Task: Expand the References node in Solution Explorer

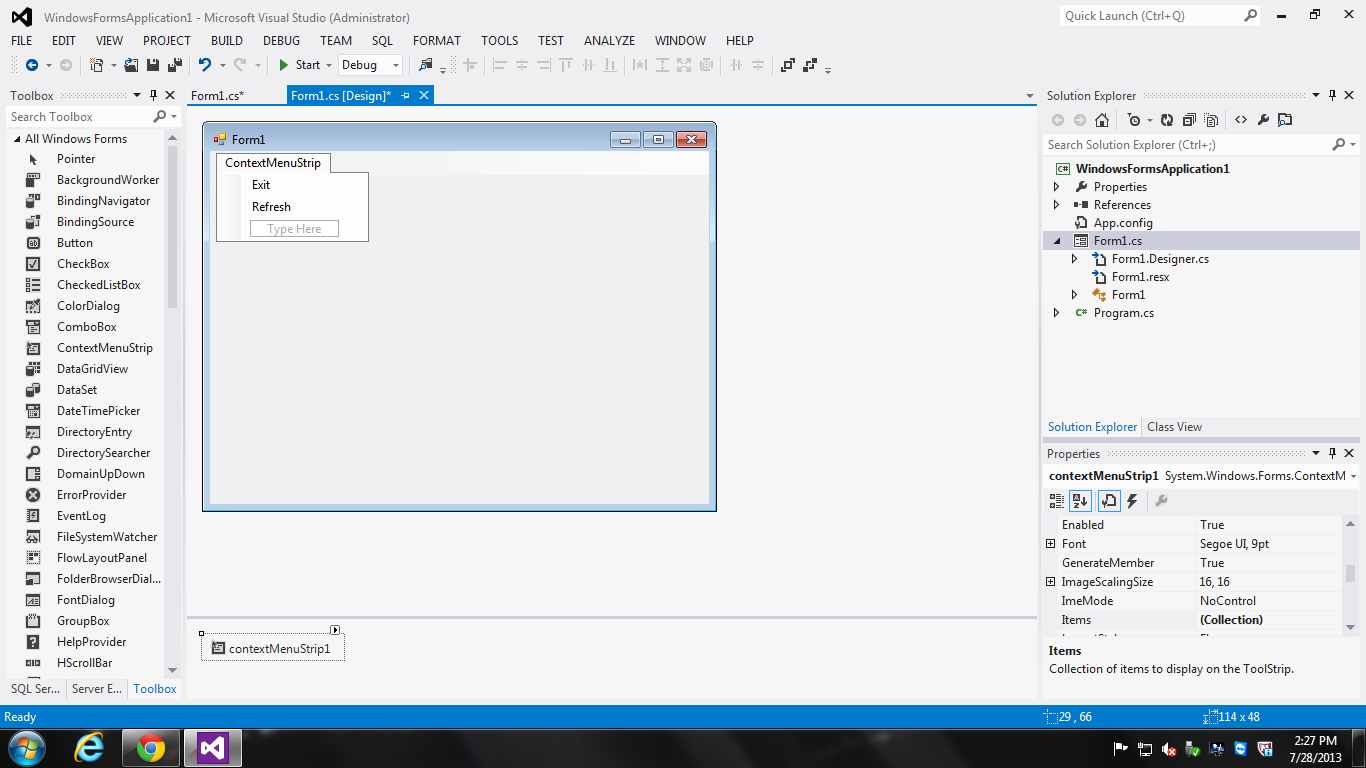Action: coord(1057,205)
